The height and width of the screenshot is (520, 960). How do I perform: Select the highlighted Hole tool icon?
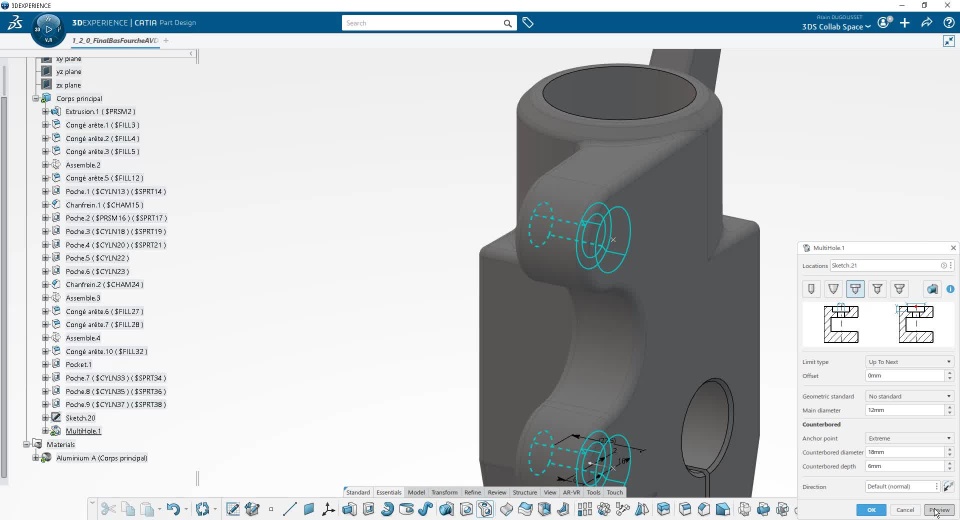(x=485, y=509)
